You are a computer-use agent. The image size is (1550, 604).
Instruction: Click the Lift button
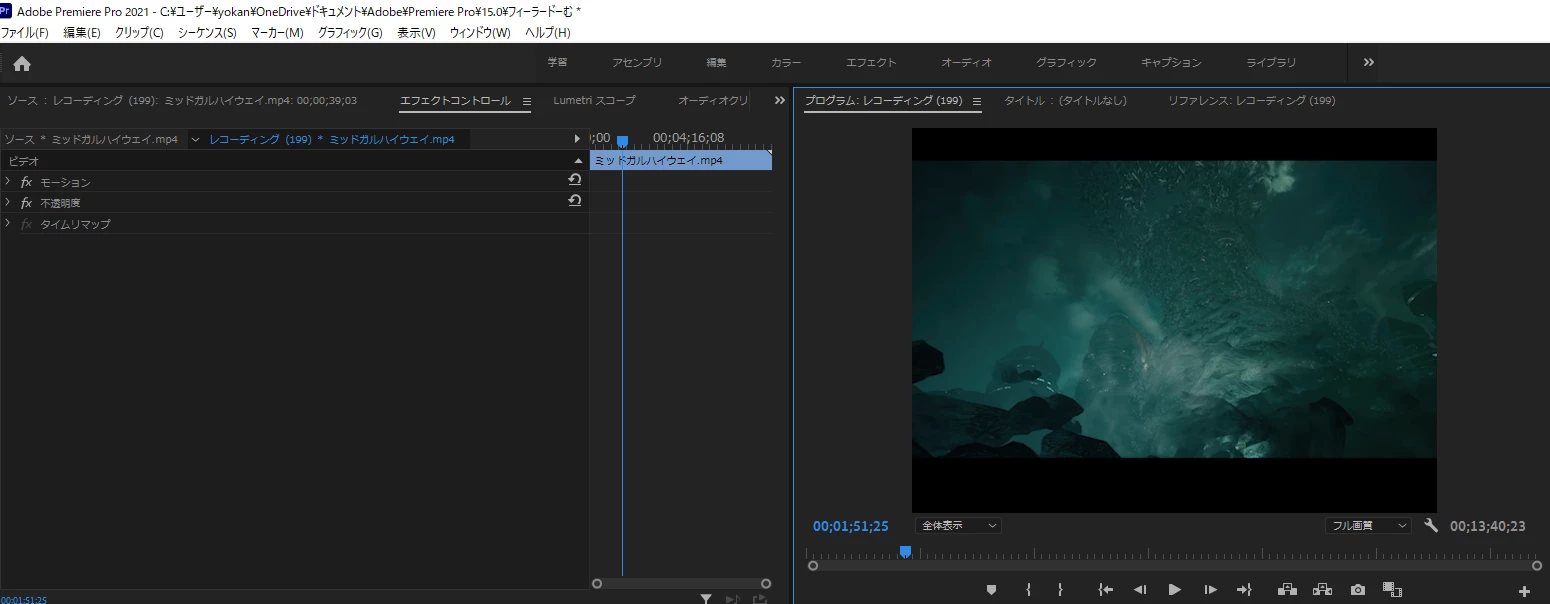point(1287,590)
